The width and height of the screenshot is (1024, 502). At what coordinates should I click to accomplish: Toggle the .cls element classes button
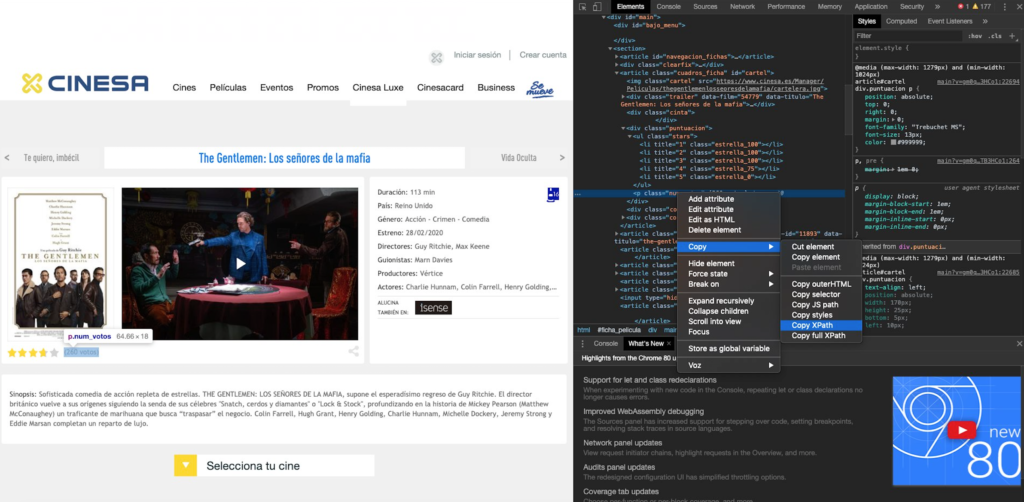point(995,36)
